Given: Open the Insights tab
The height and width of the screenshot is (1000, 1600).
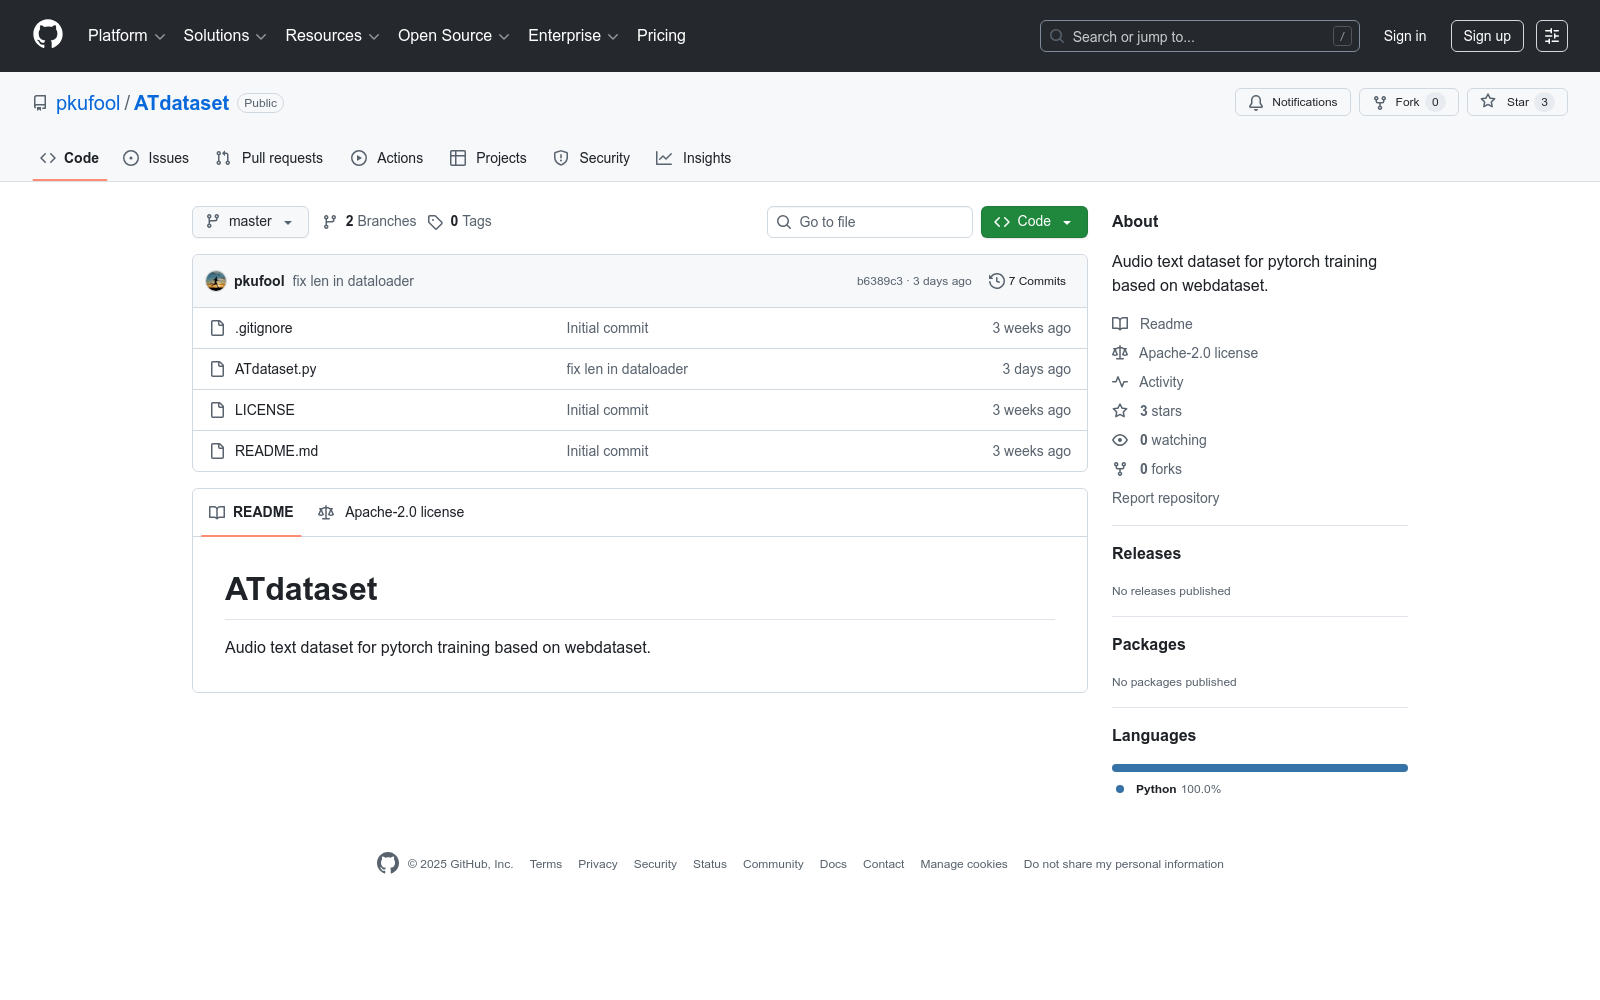Looking at the screenshot, I should pyautogui.click(x=694, y=158).
